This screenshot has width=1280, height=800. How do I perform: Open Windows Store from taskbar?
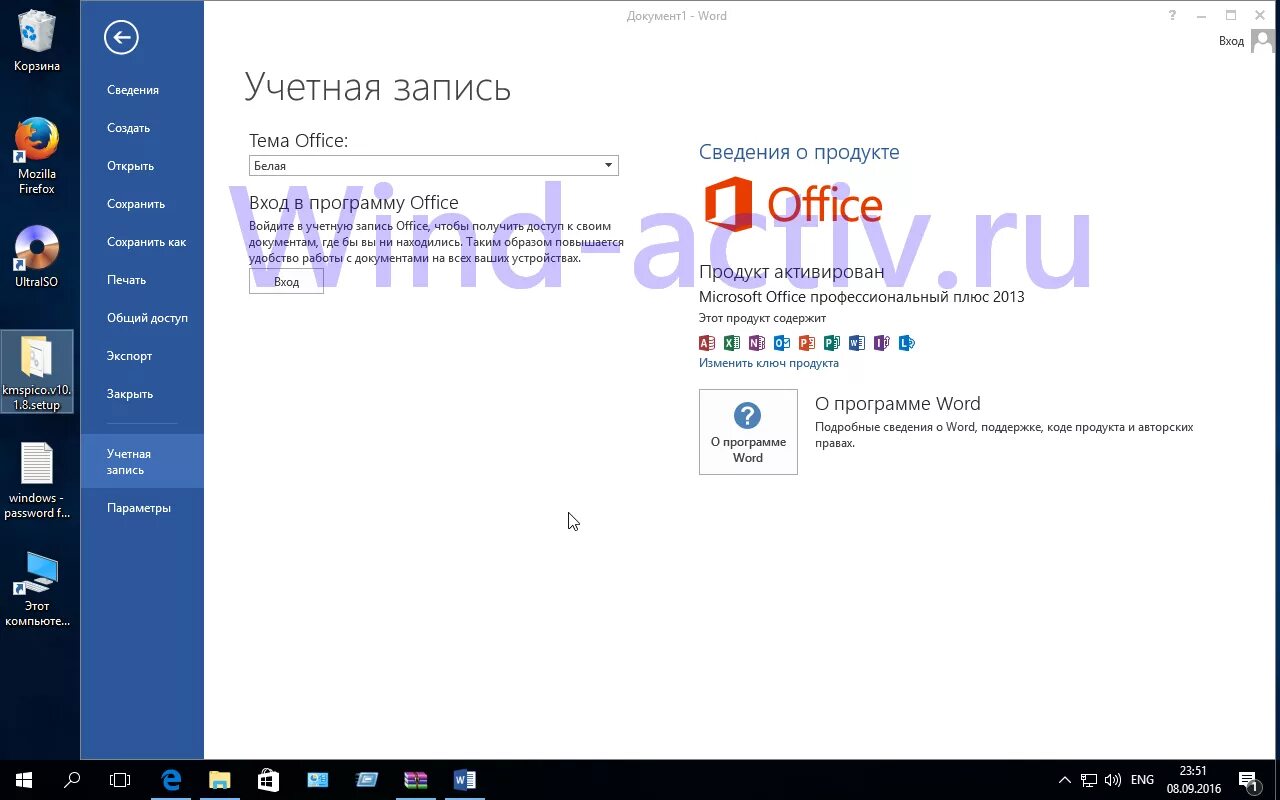point(268,780)
